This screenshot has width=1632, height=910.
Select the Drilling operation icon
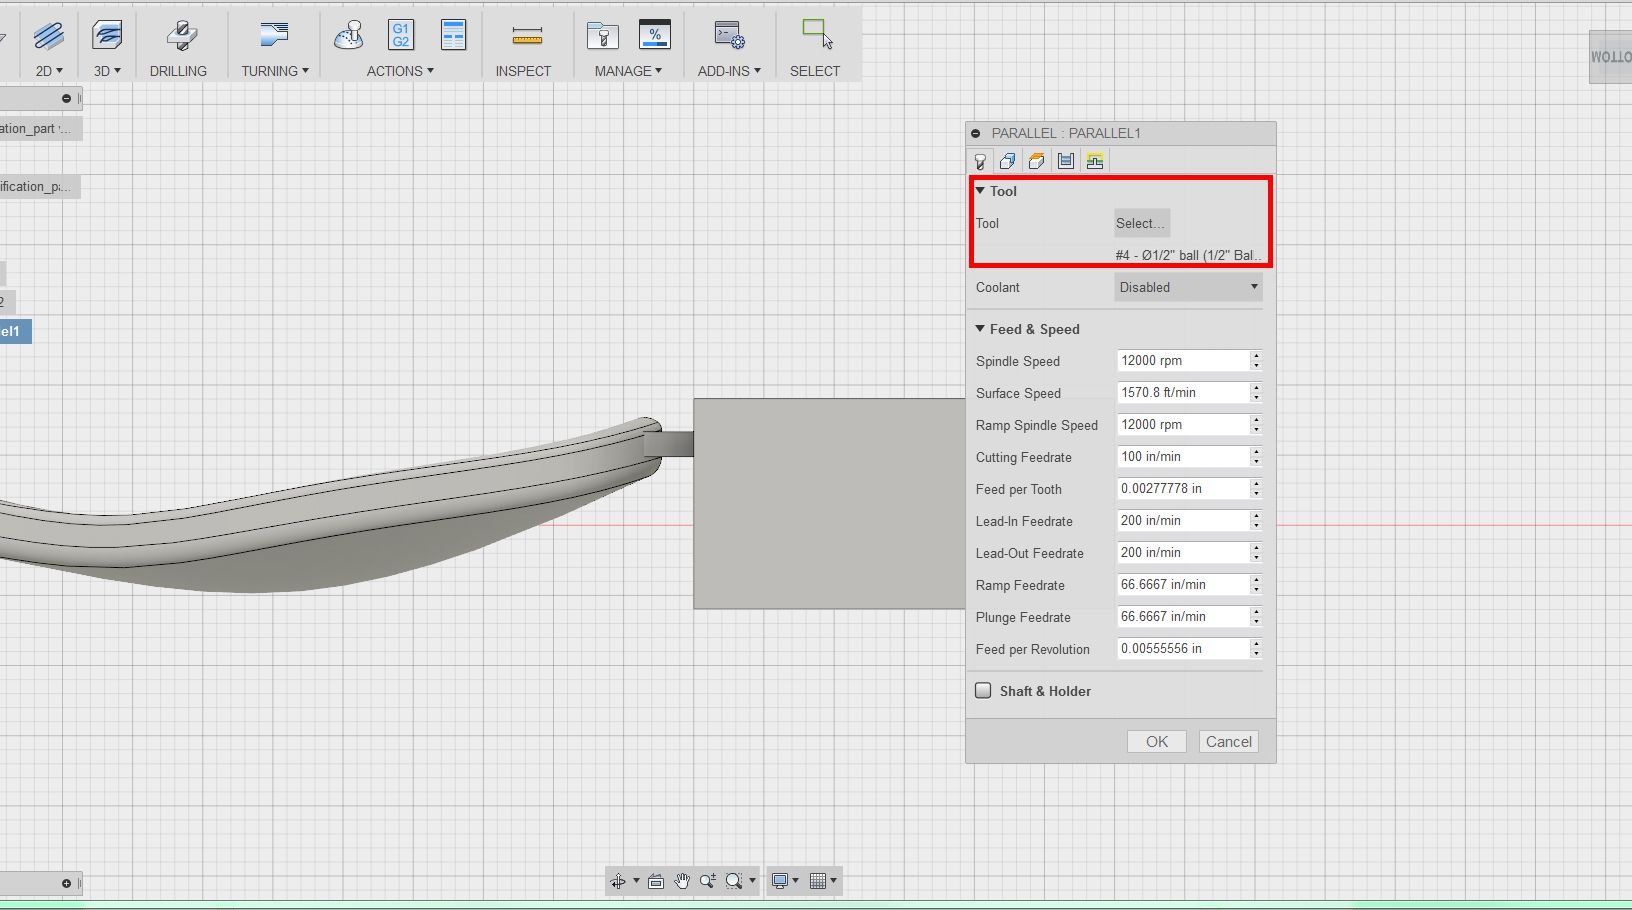point(180,35)
